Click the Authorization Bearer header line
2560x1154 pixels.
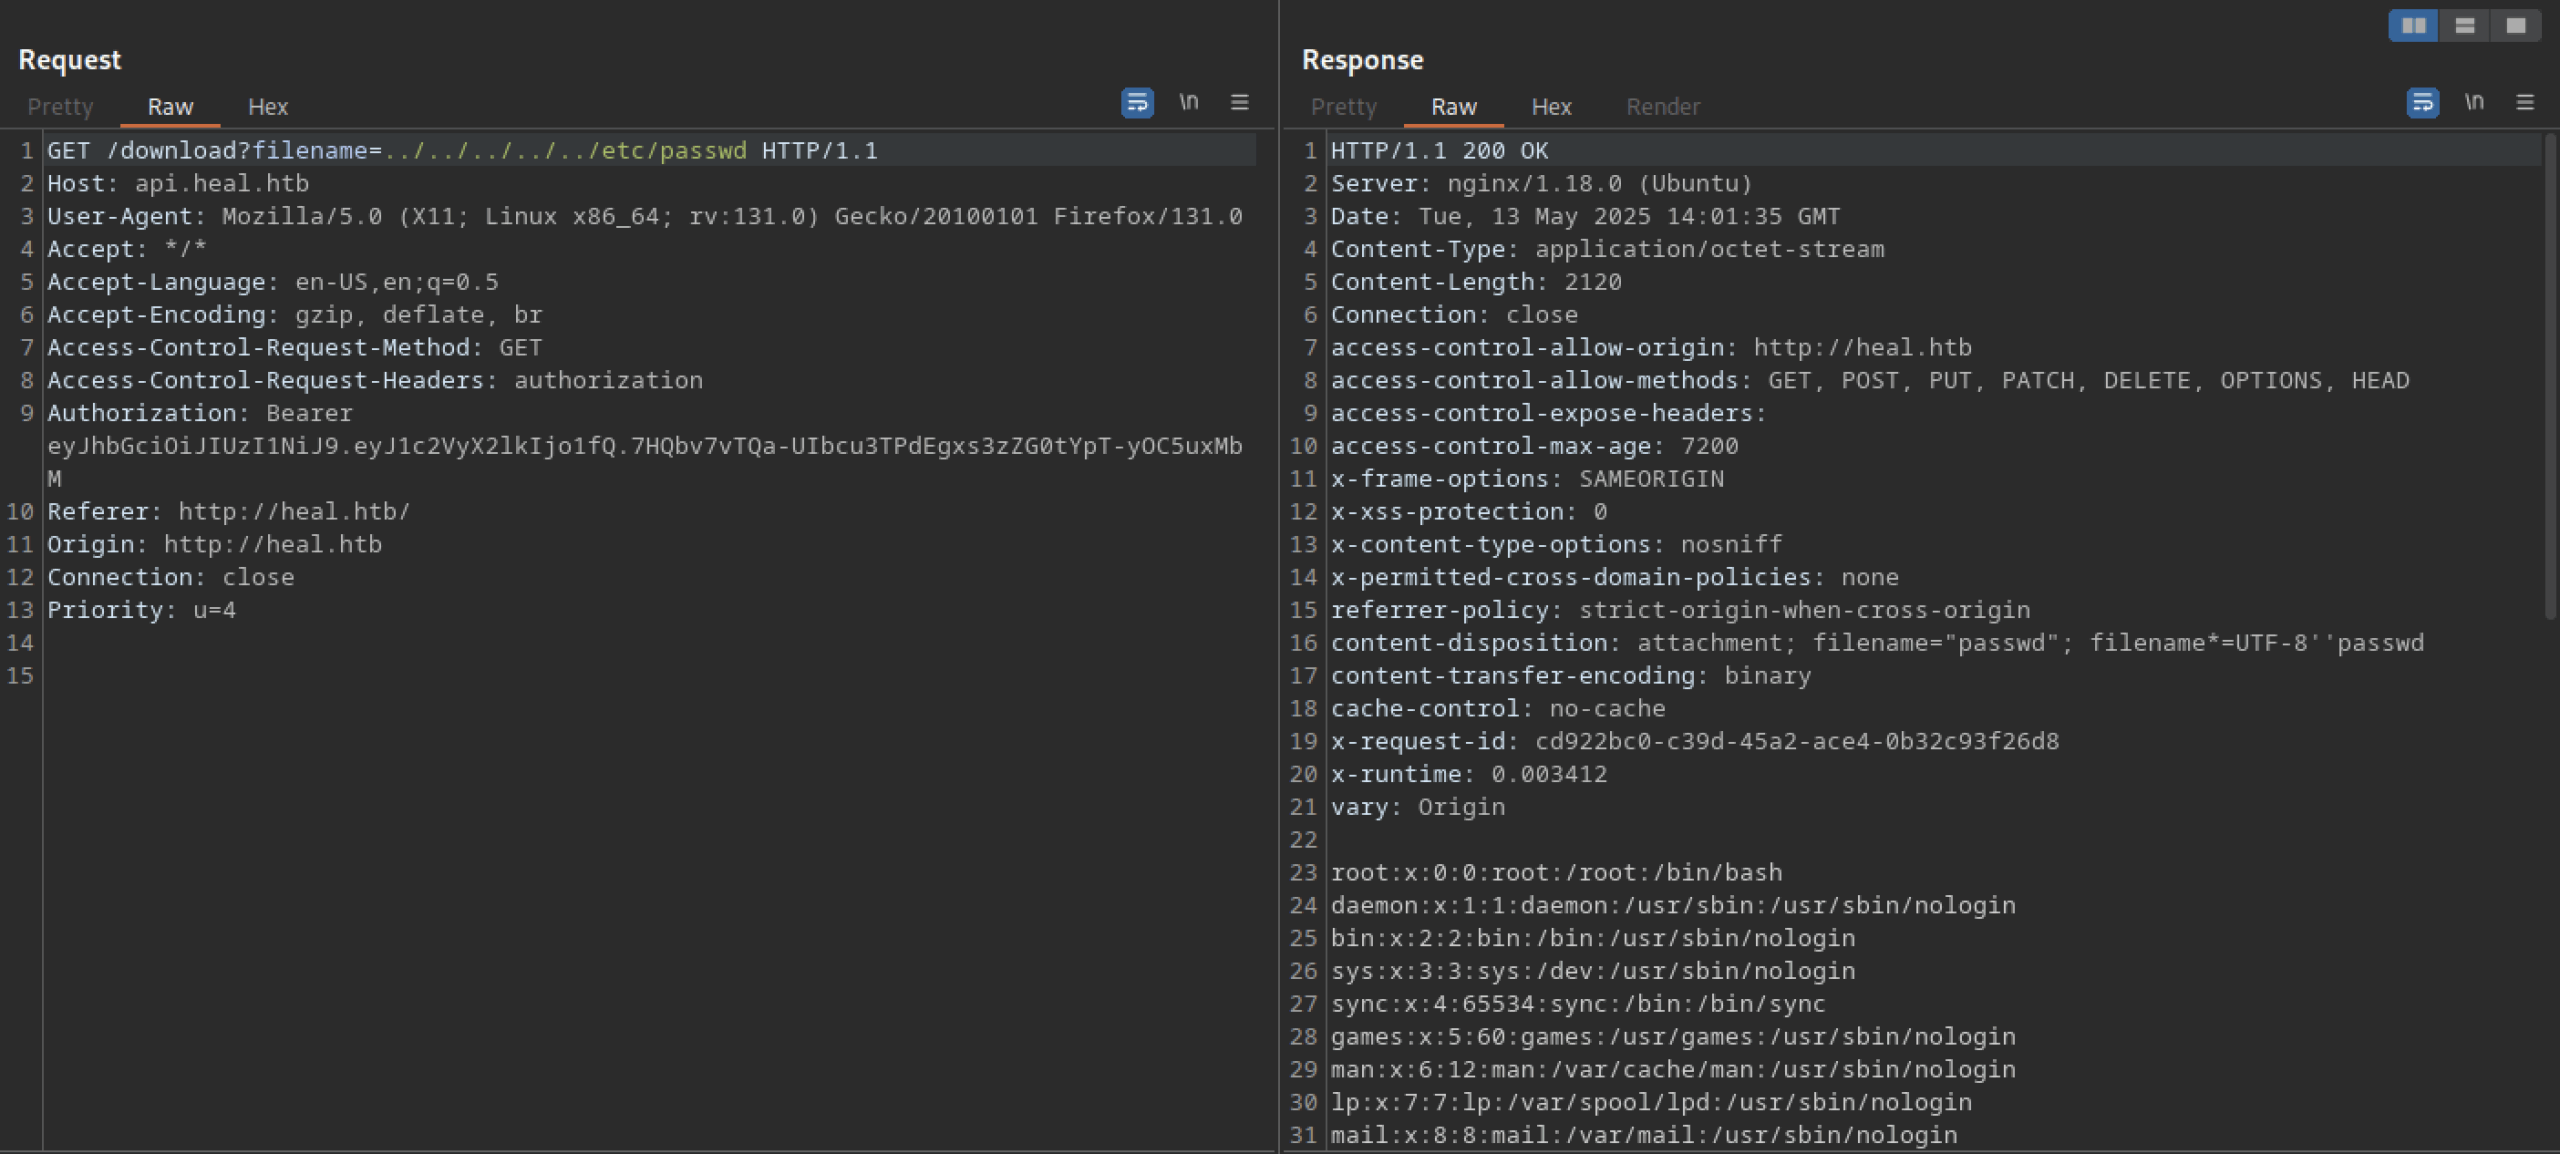pyautogui.click(x=200, y=414)
